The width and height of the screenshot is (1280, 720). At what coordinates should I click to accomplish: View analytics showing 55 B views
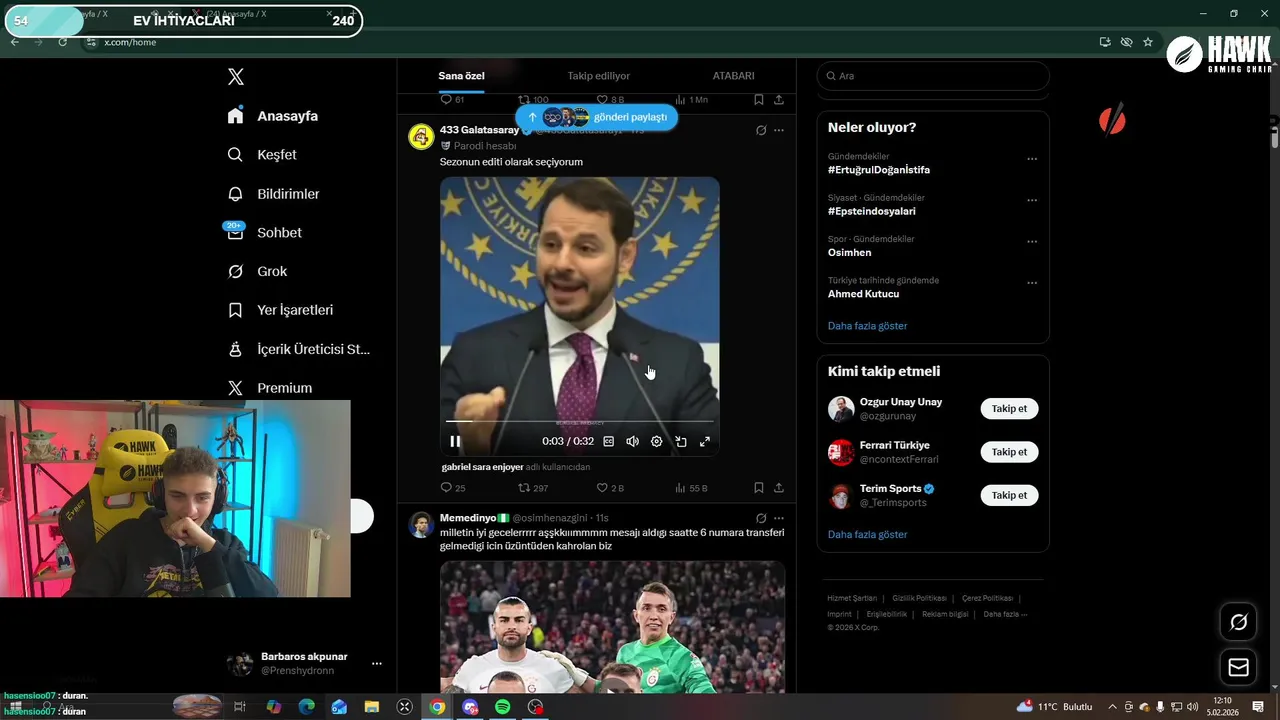(x=691, y=488)
